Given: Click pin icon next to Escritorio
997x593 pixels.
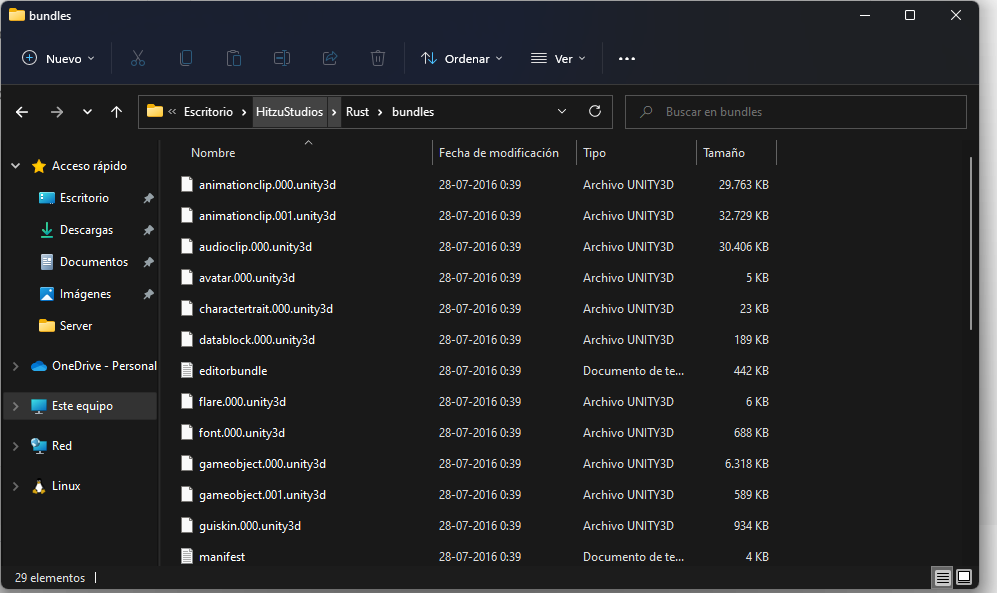Looking at the screenshot, I should point(148,198).
